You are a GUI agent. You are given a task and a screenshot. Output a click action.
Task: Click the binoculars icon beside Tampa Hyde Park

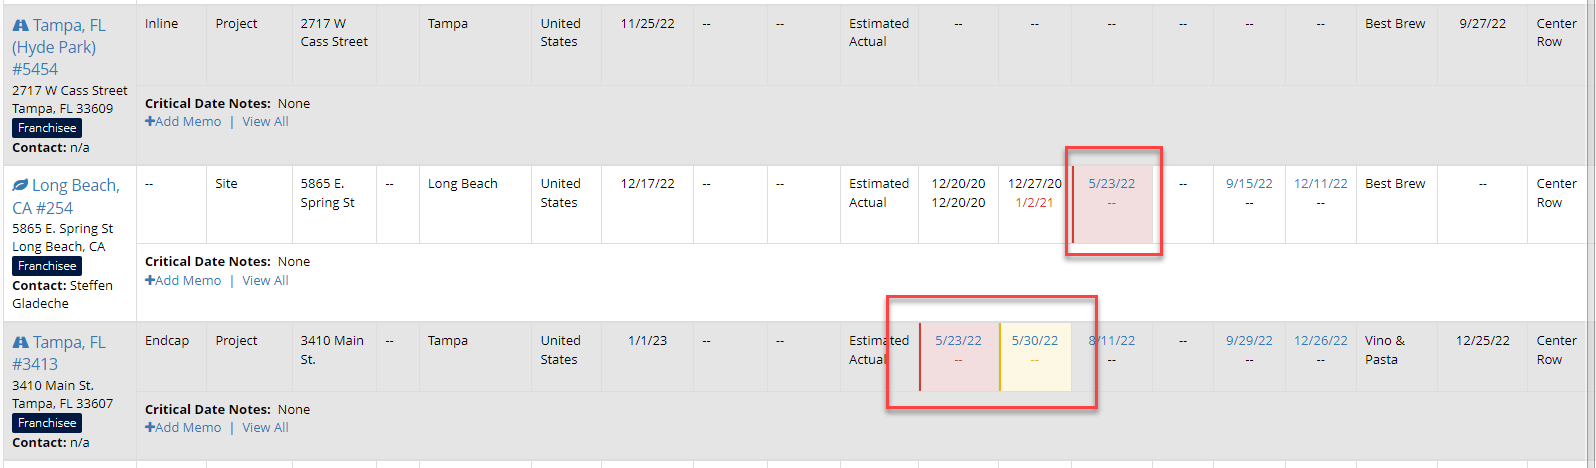point(20,25)
